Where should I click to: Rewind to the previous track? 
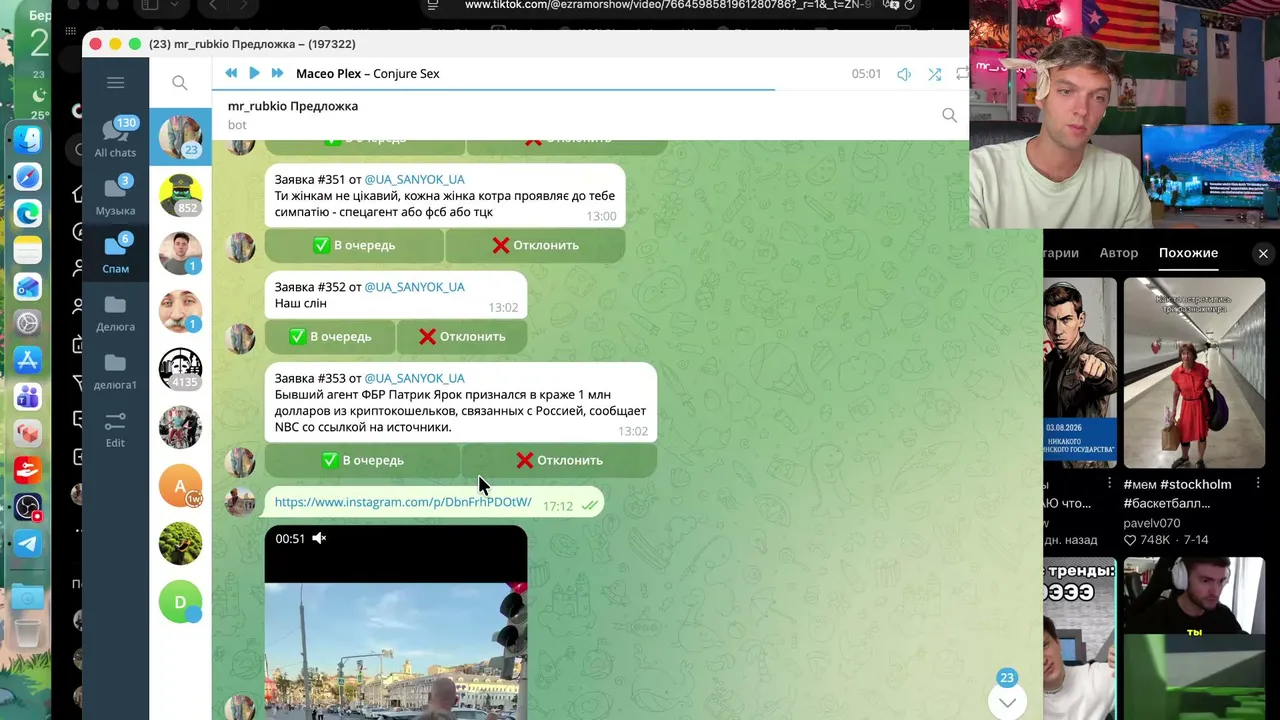[x=231, y=73]
